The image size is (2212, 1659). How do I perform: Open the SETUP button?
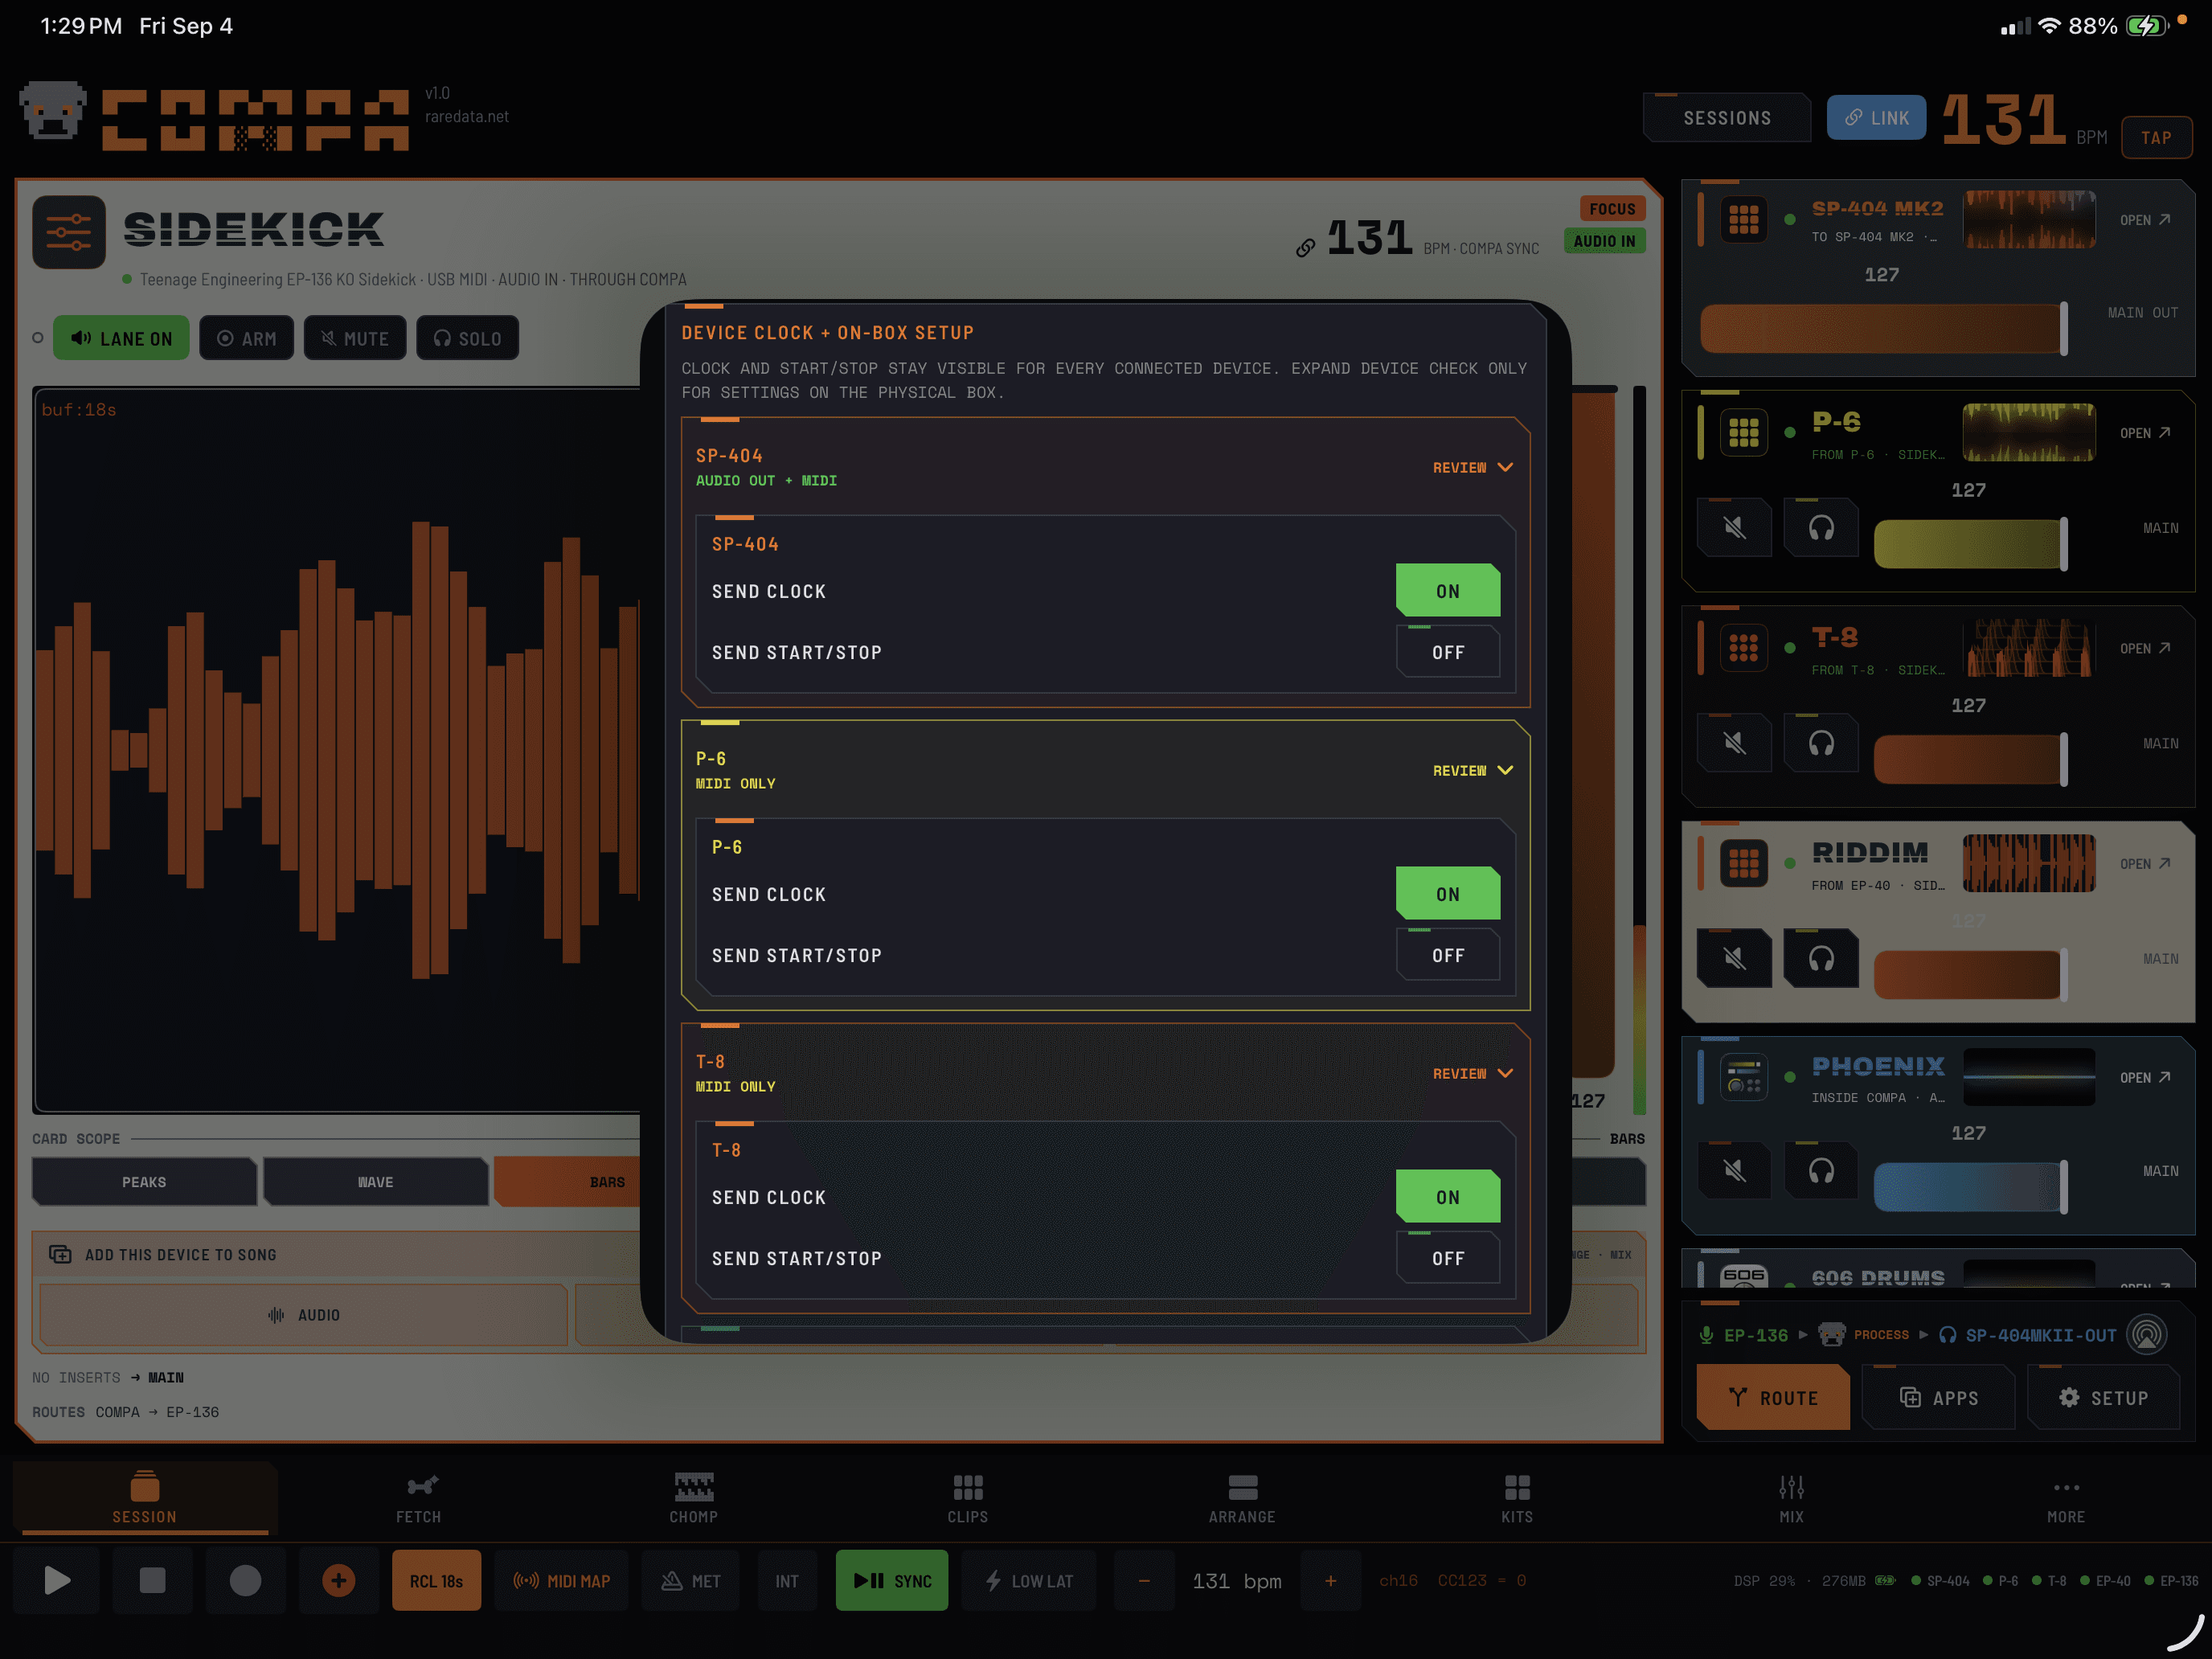point(2103,1397)
